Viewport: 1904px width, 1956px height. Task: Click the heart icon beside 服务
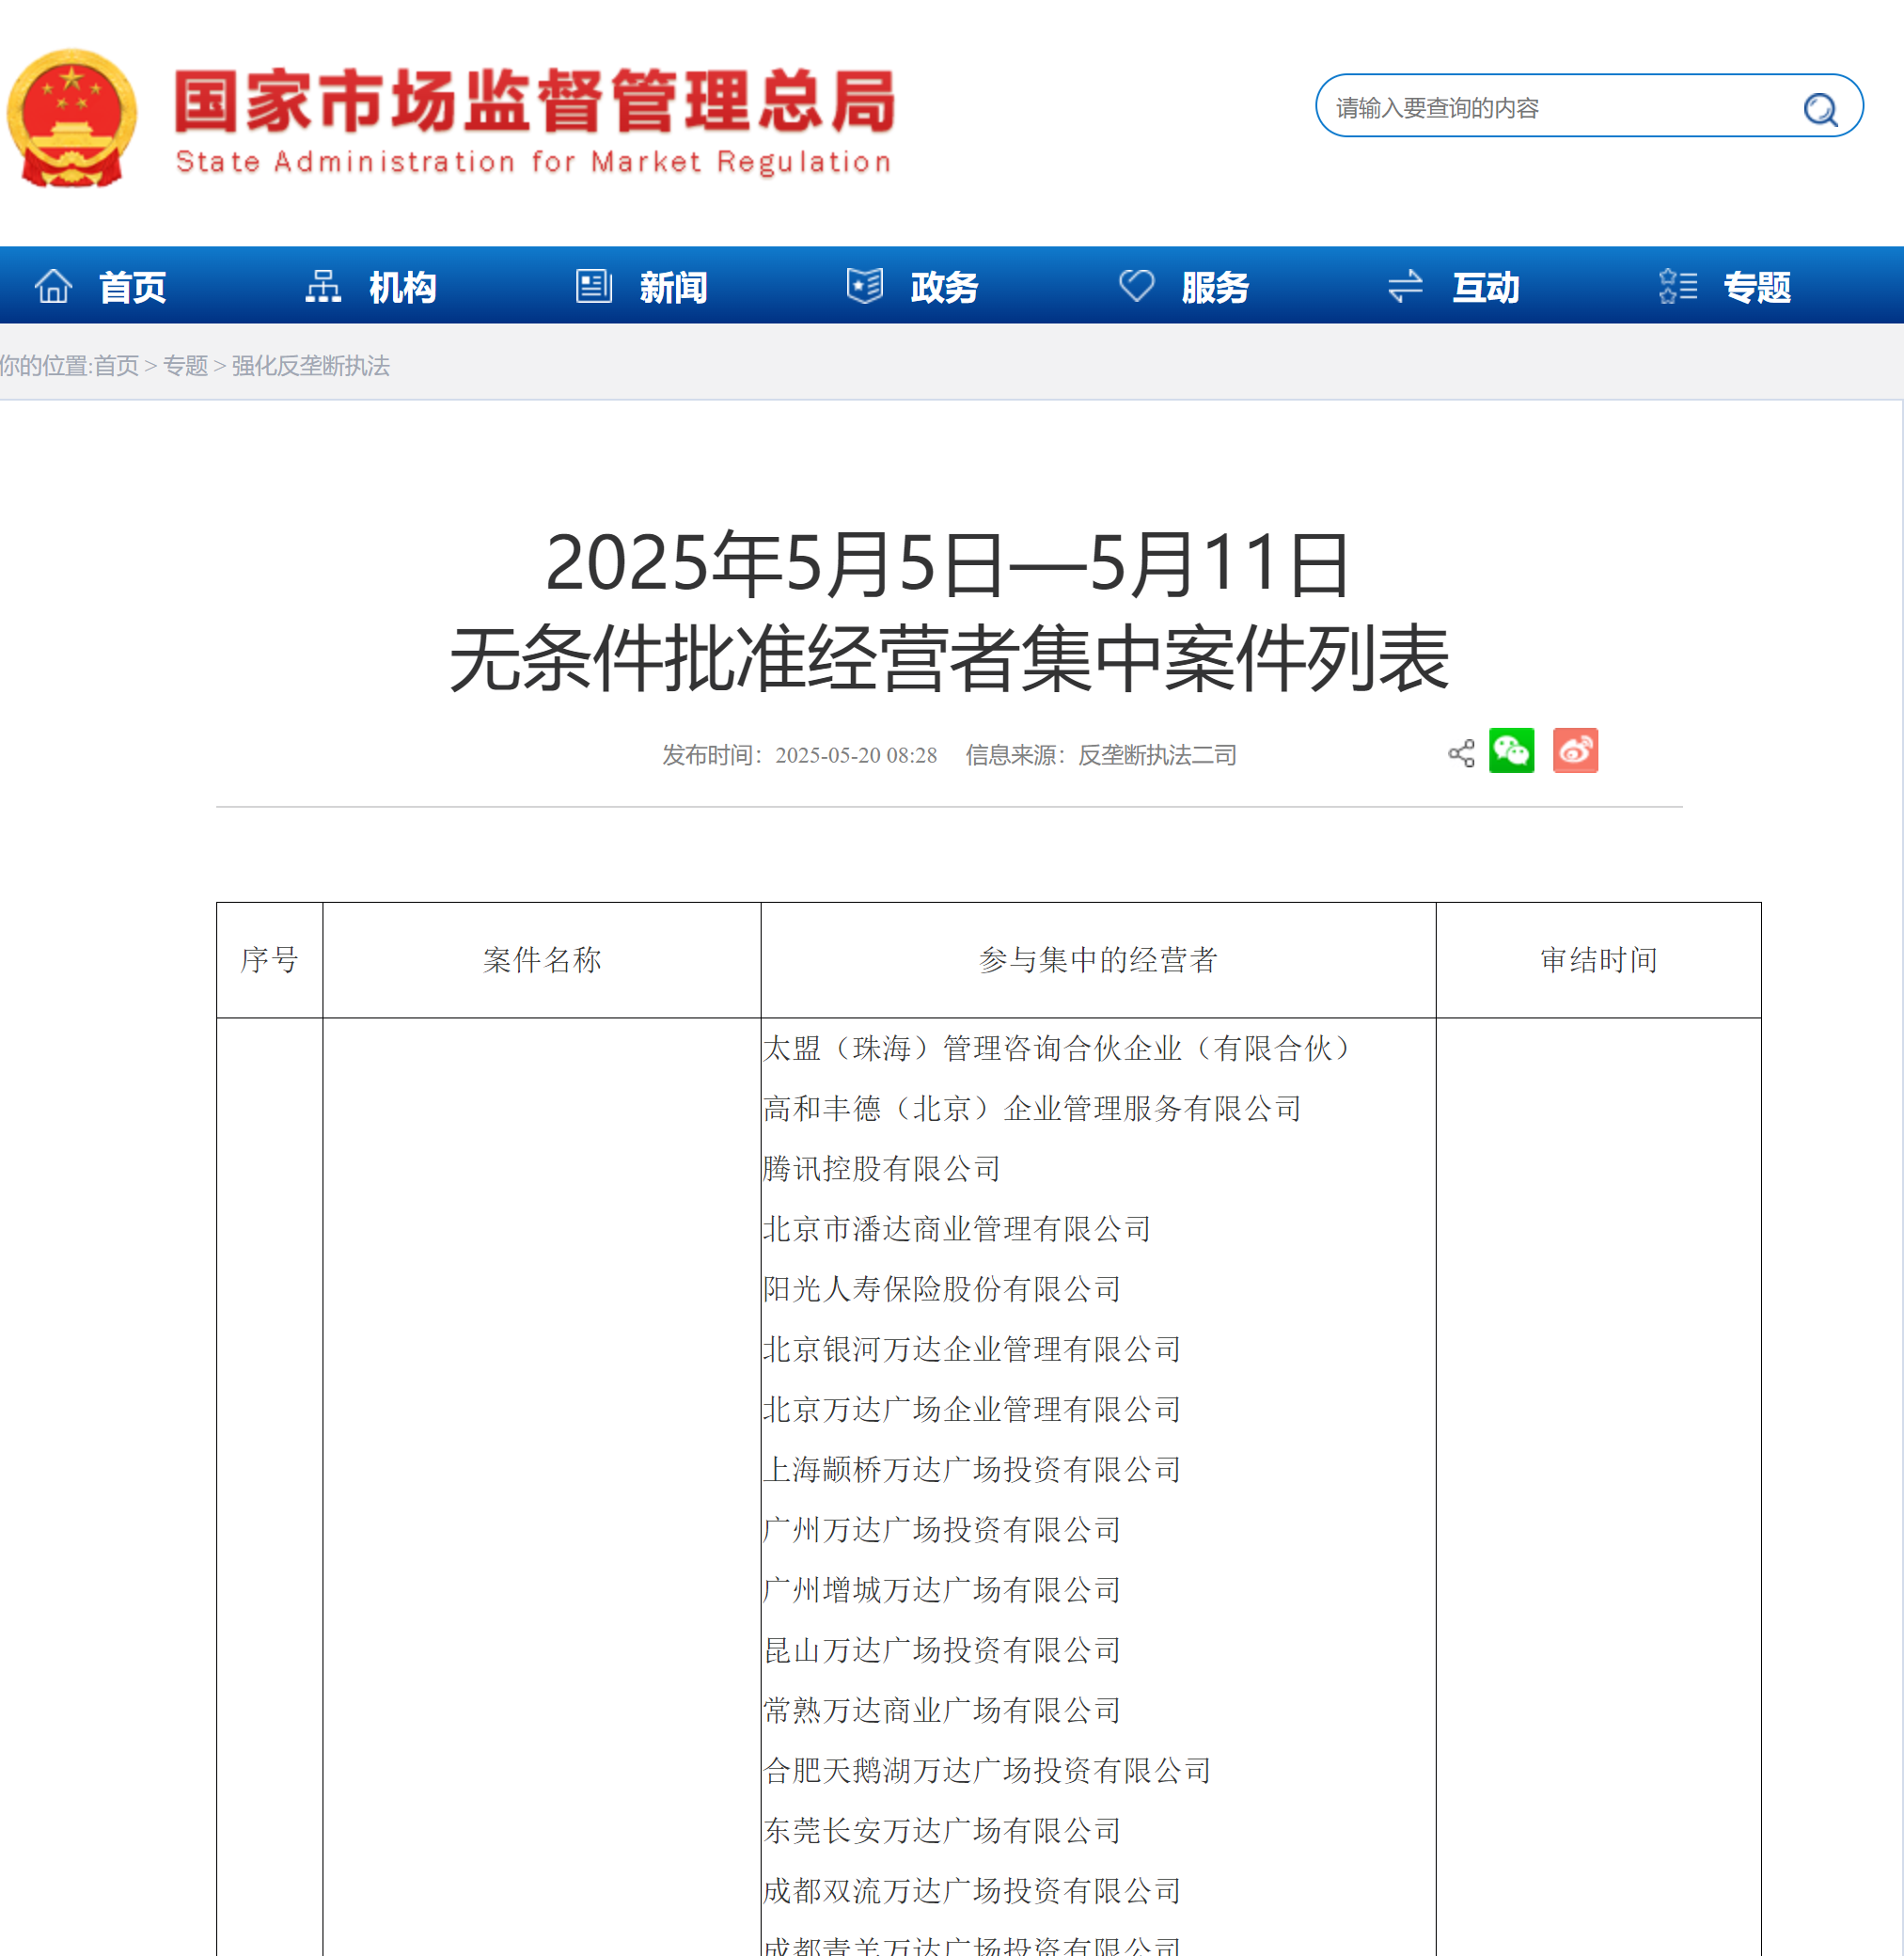pyautogui.click(x=1136, y=286)
